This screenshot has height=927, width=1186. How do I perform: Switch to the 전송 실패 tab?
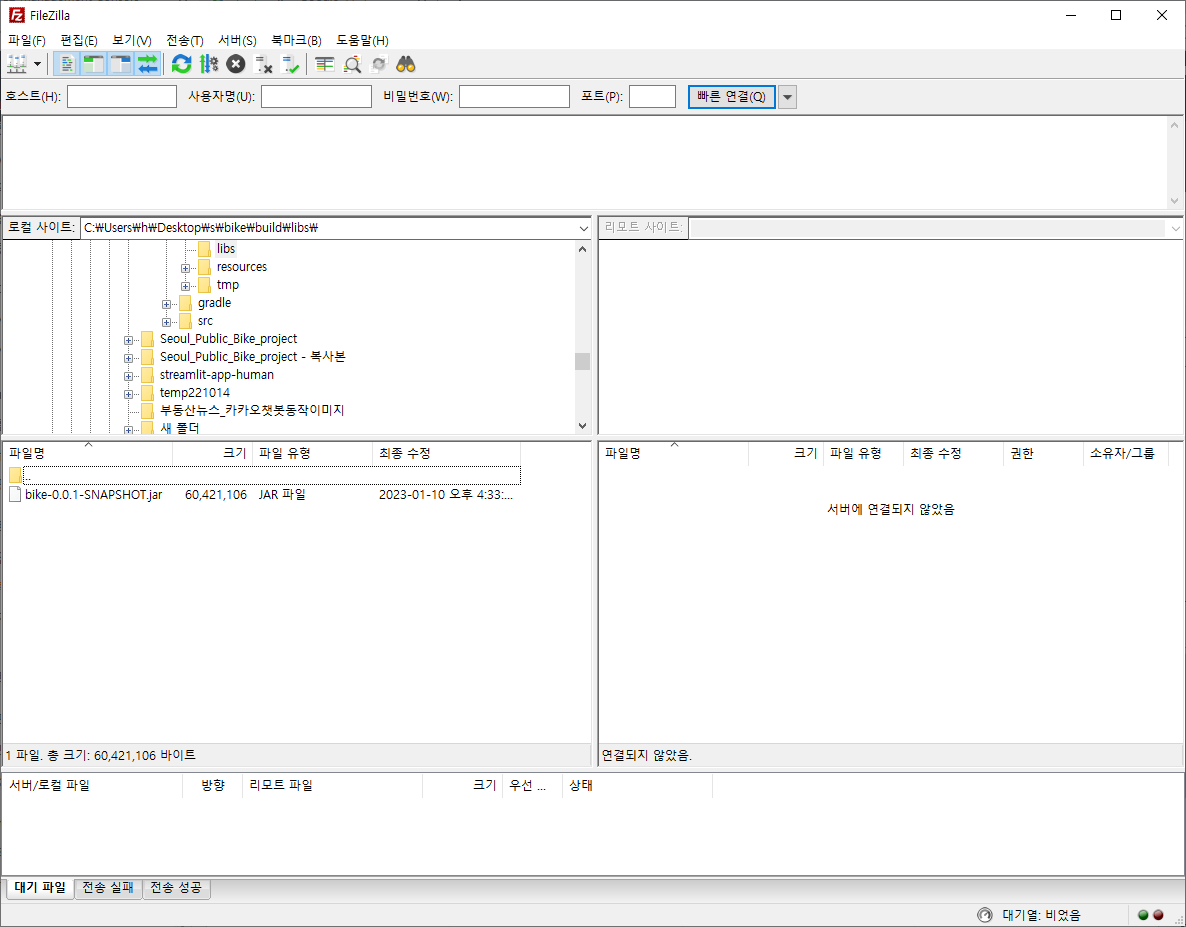(x=108, y=888)
